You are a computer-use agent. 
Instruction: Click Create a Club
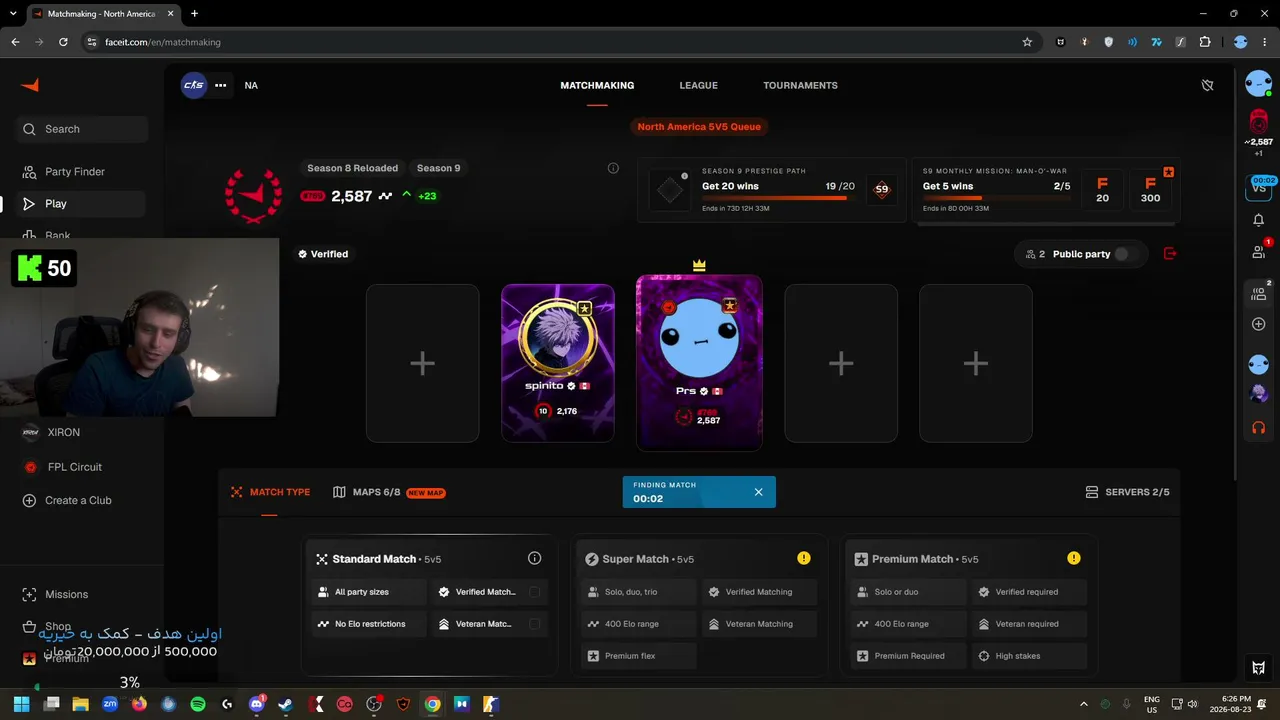click(78, 500)
